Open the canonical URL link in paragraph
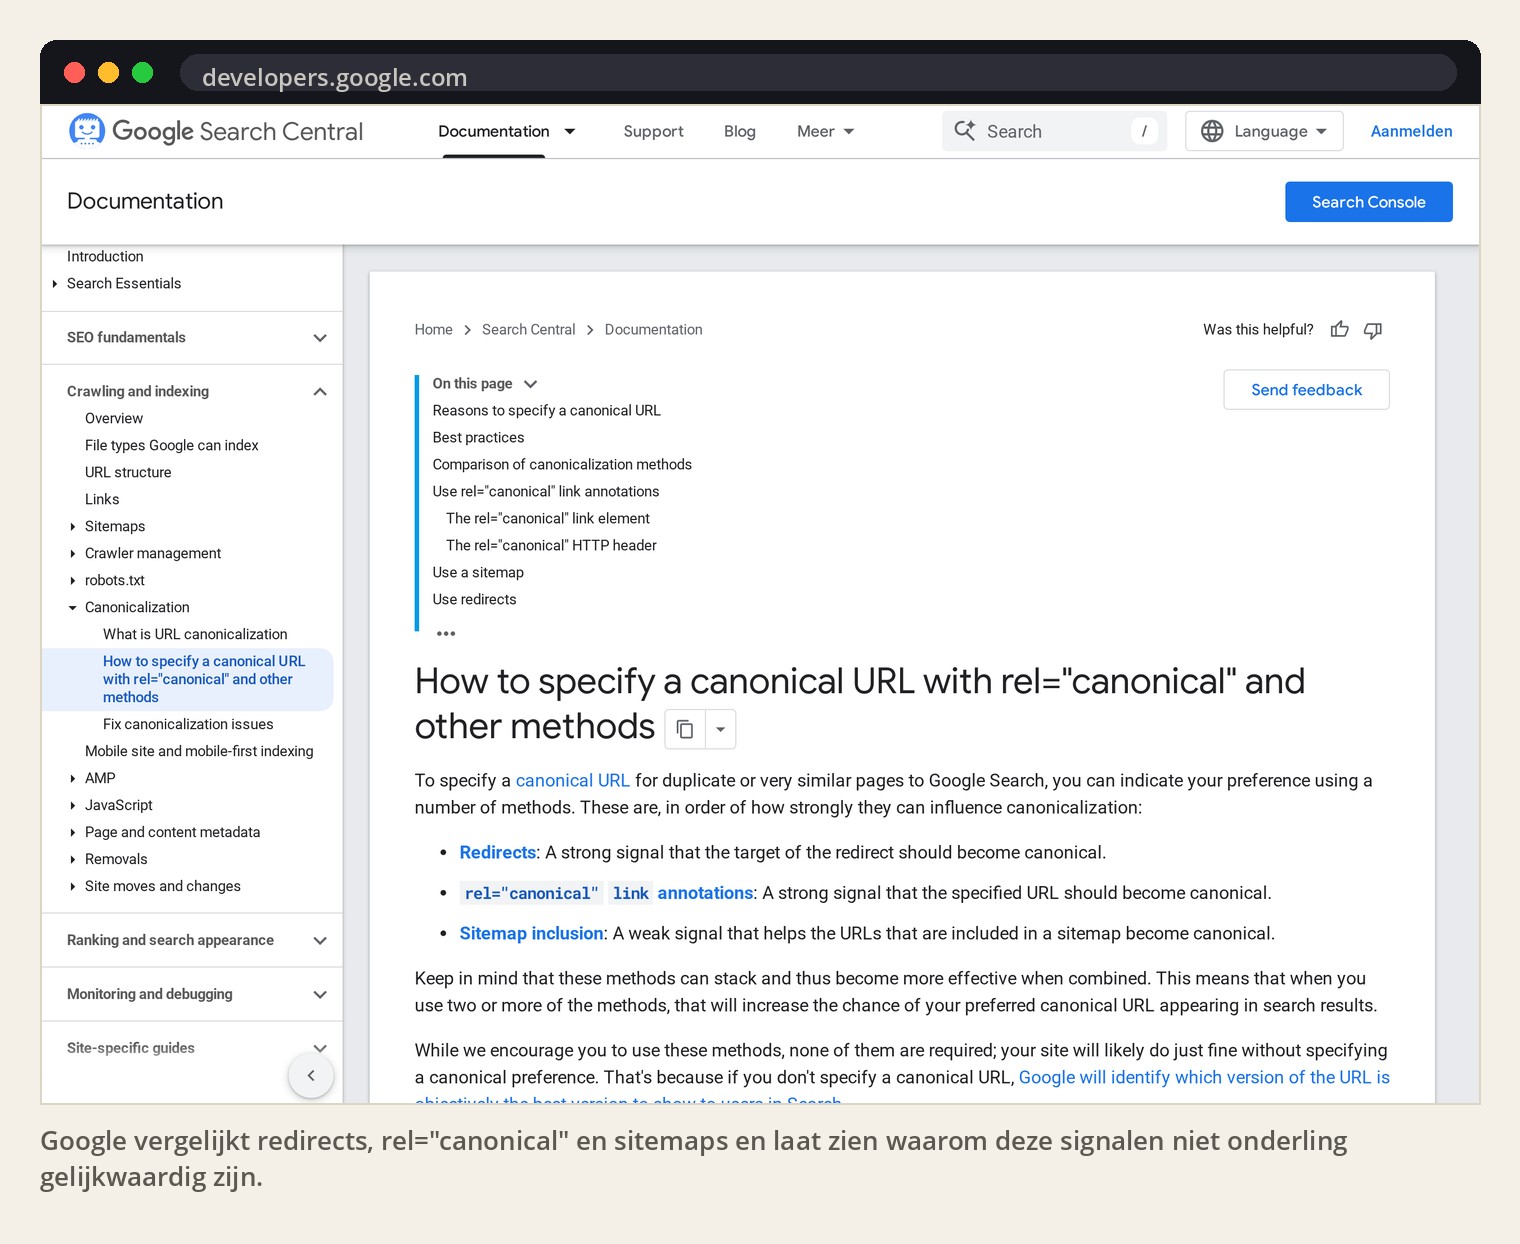 coord(572,781)
